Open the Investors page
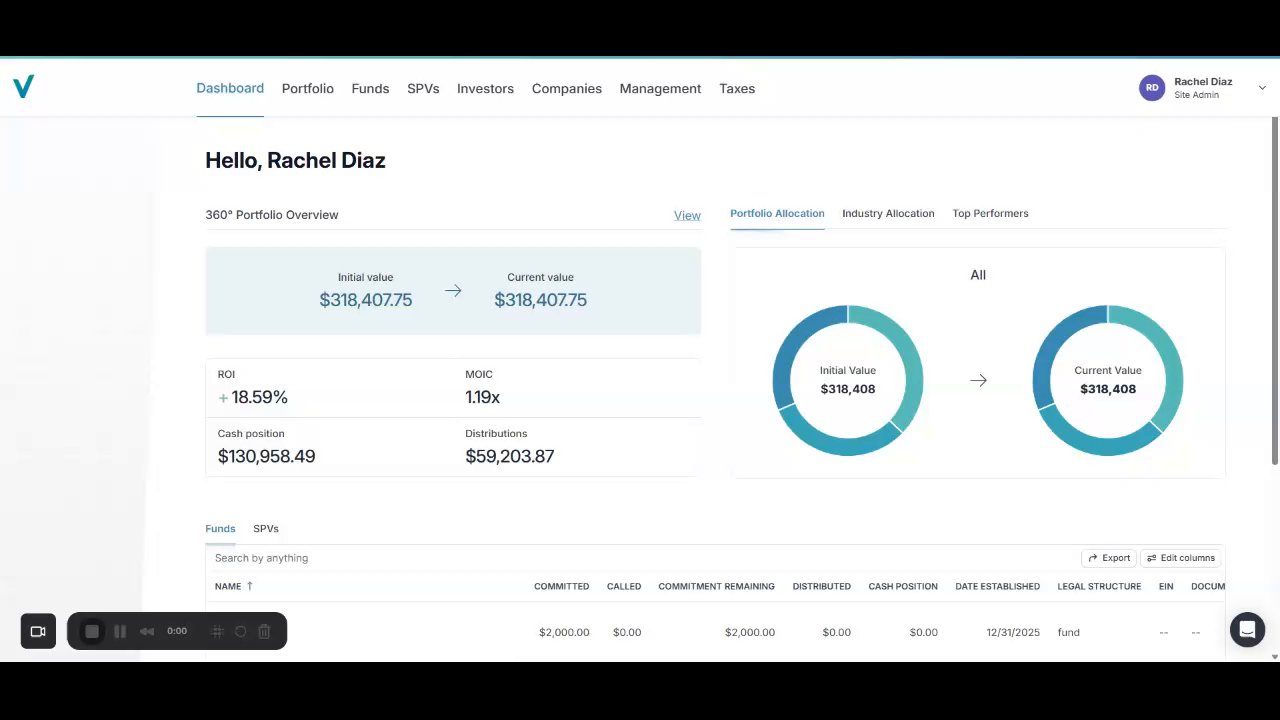The width and height of the screenshot is (1280, 720). (485, 88)
